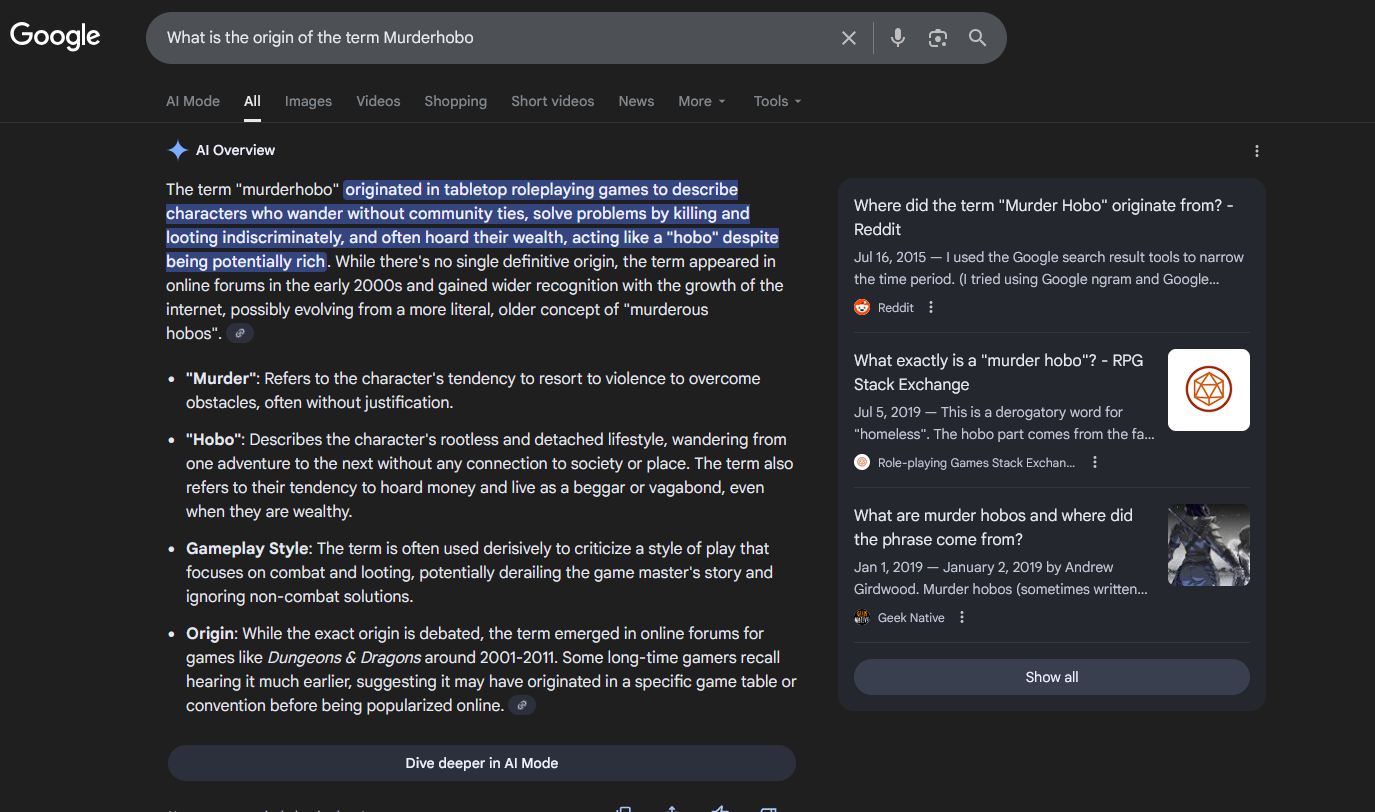Switch to the News tab
Screen dimensions: 1375x812
coord(636,101)
